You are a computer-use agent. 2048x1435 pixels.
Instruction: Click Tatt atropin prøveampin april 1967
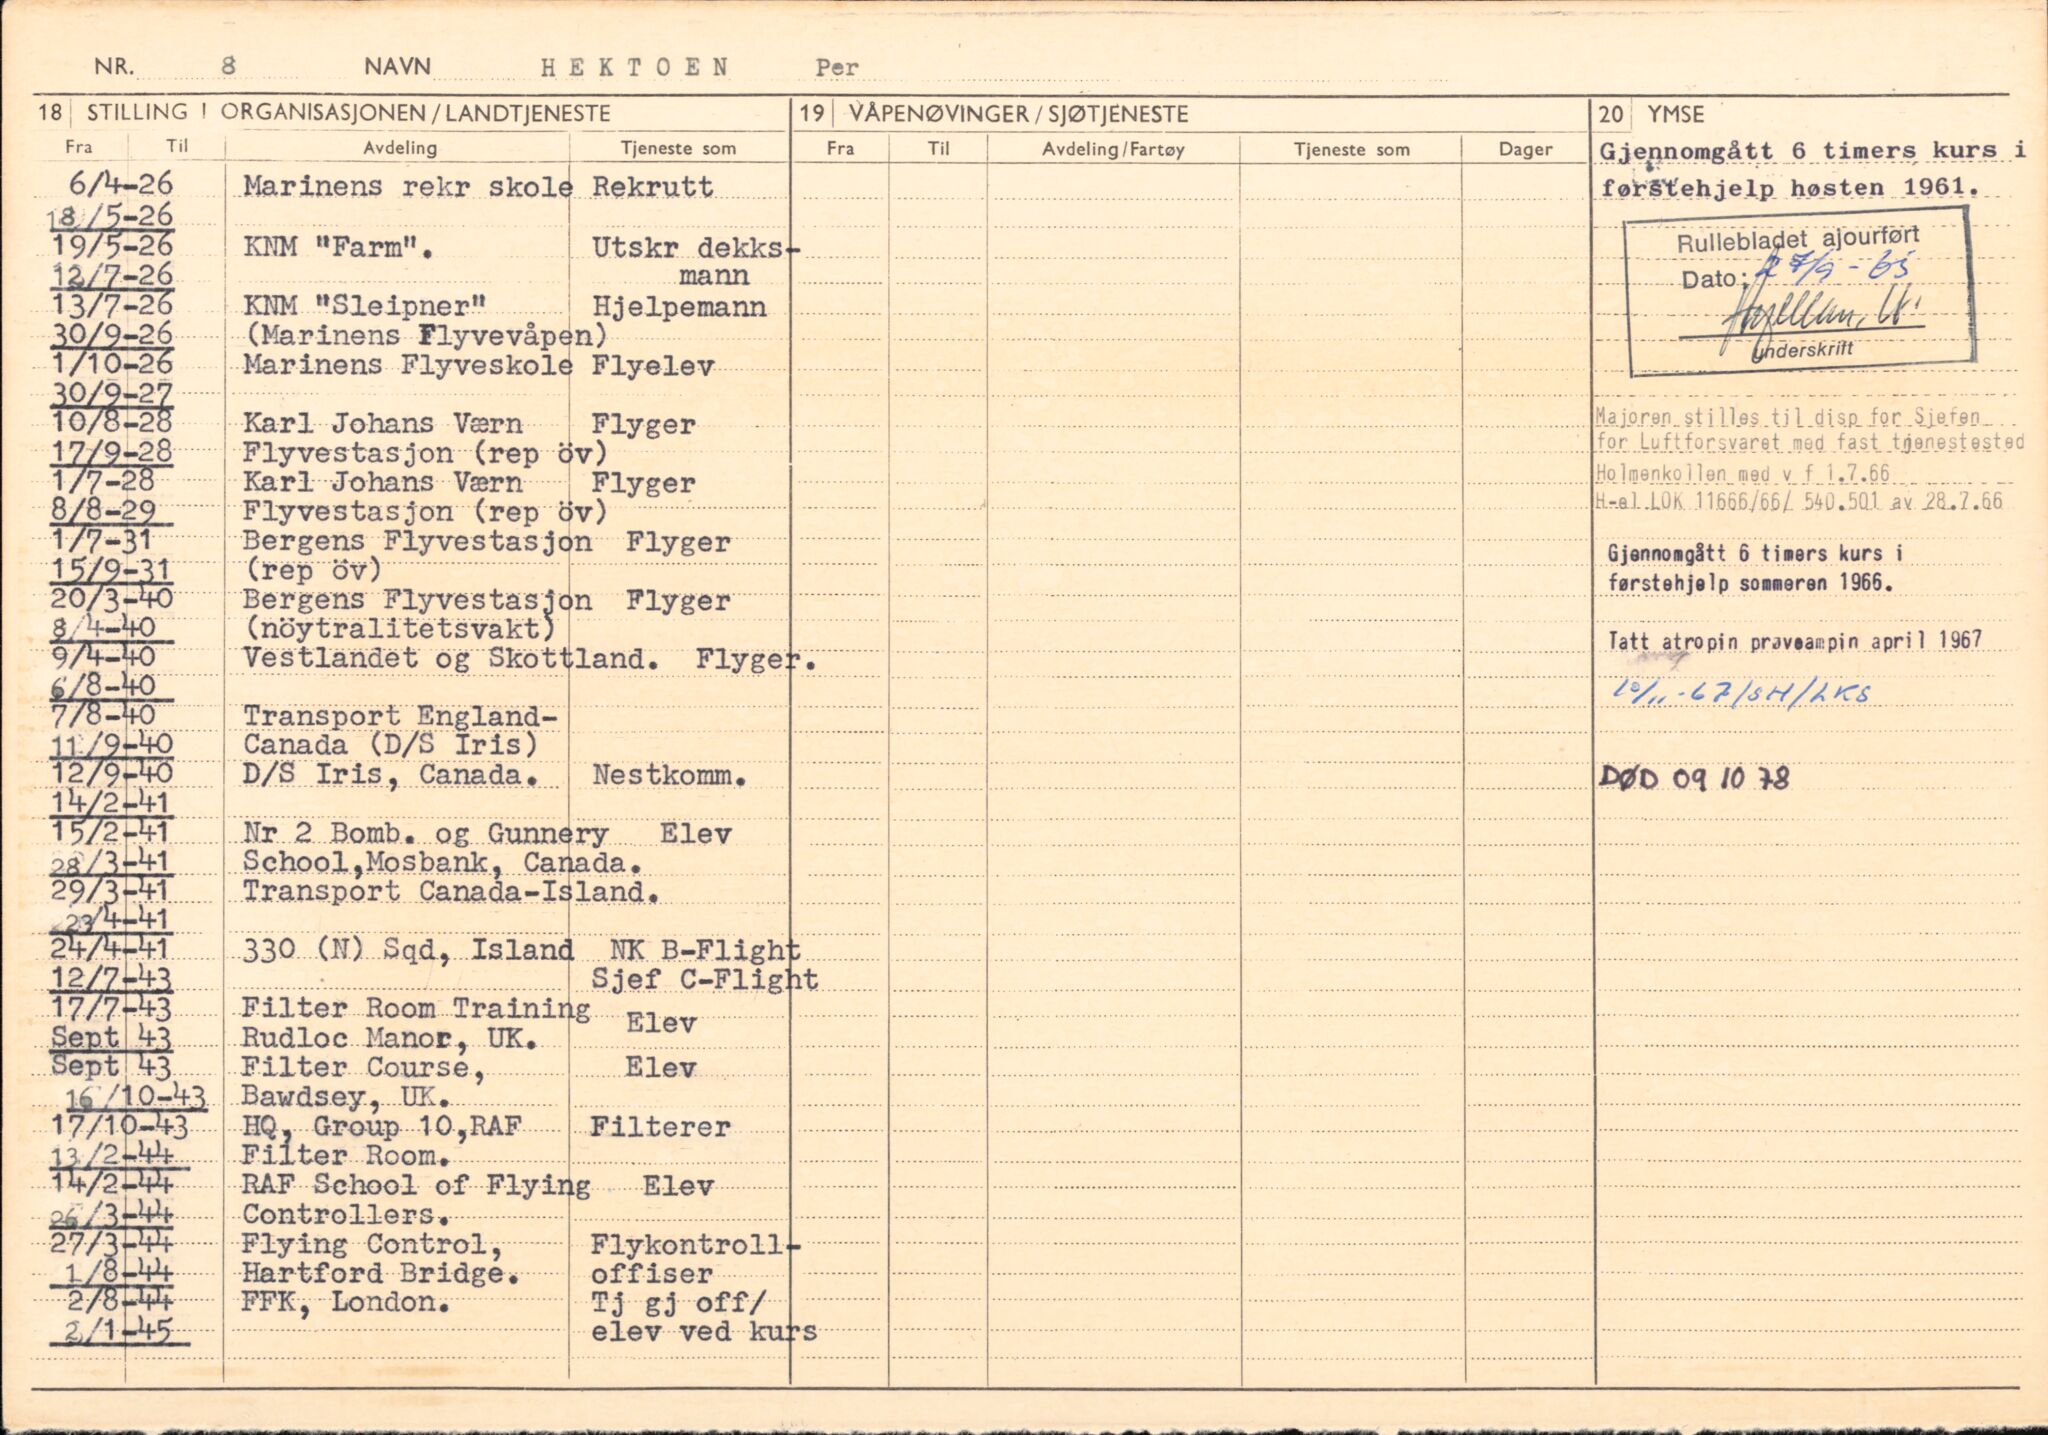(1795, 641)
